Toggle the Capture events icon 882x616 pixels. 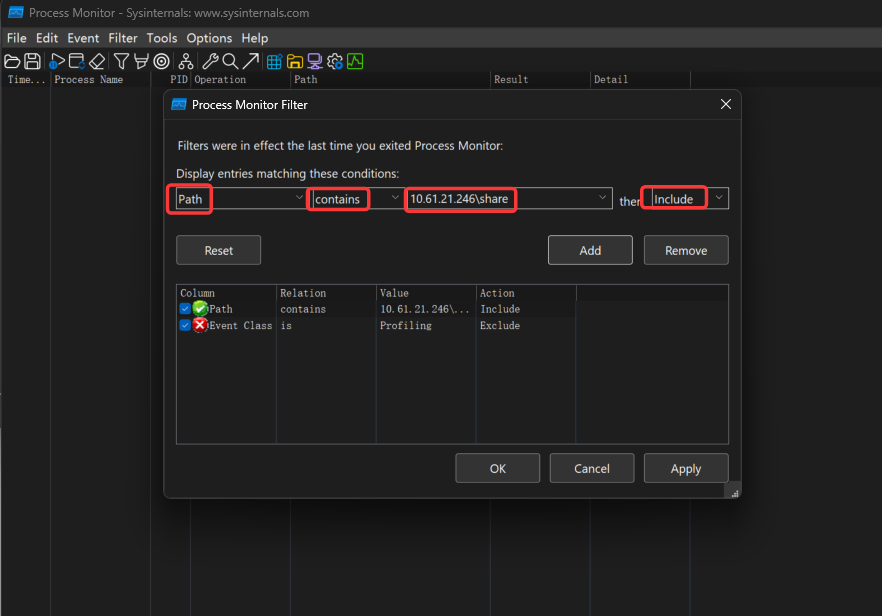click(56, 62)
